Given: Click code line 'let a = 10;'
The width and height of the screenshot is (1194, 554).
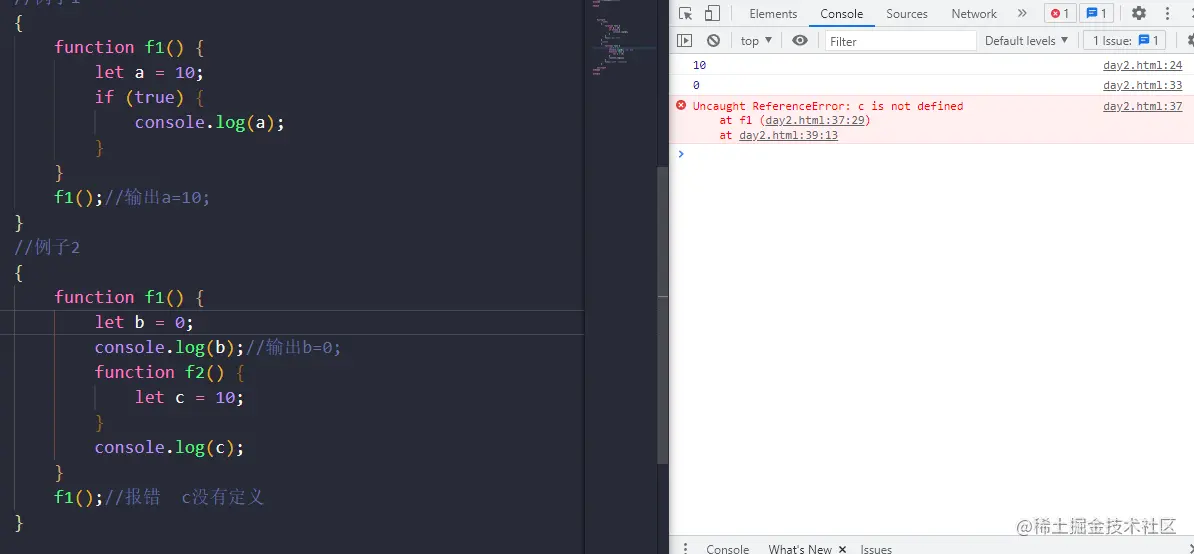Looking at the screenshot, I should click(149, 72).
